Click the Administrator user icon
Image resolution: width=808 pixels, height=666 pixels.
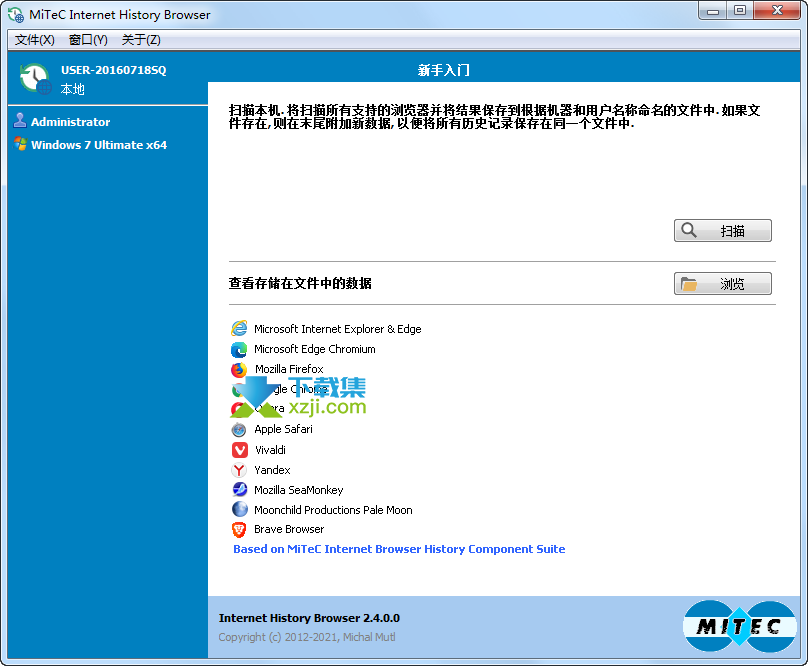[20, 121]
